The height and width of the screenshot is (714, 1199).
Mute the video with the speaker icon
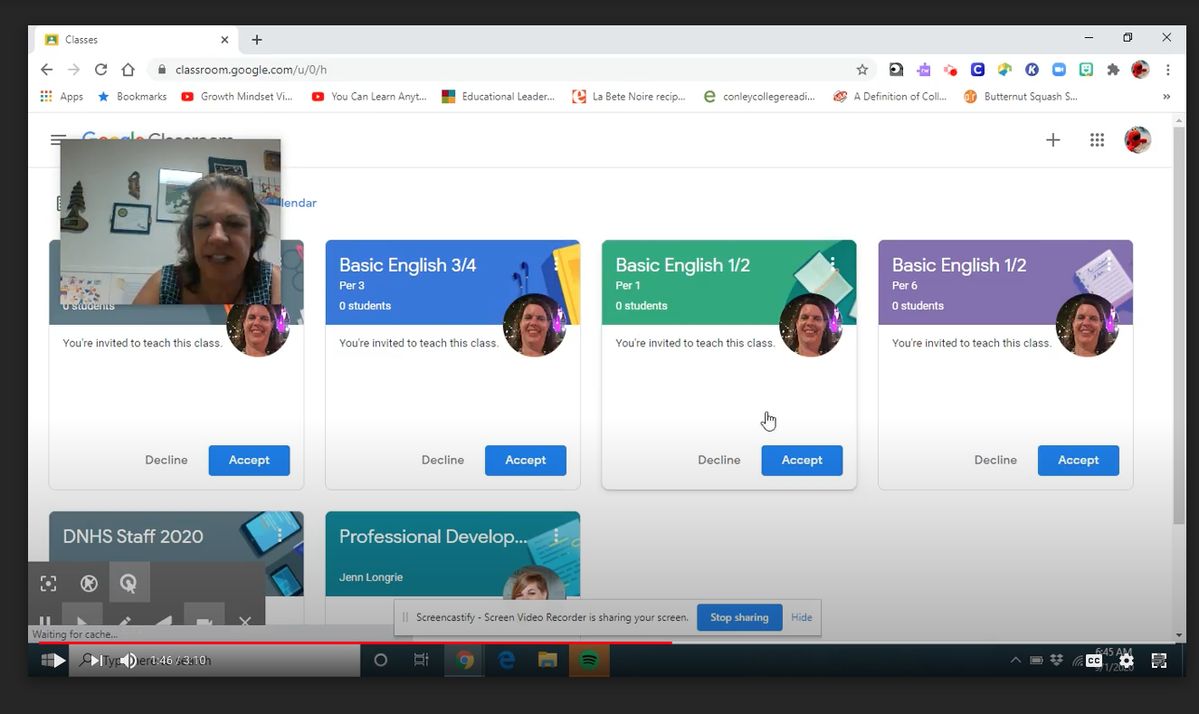pos(128,660)
